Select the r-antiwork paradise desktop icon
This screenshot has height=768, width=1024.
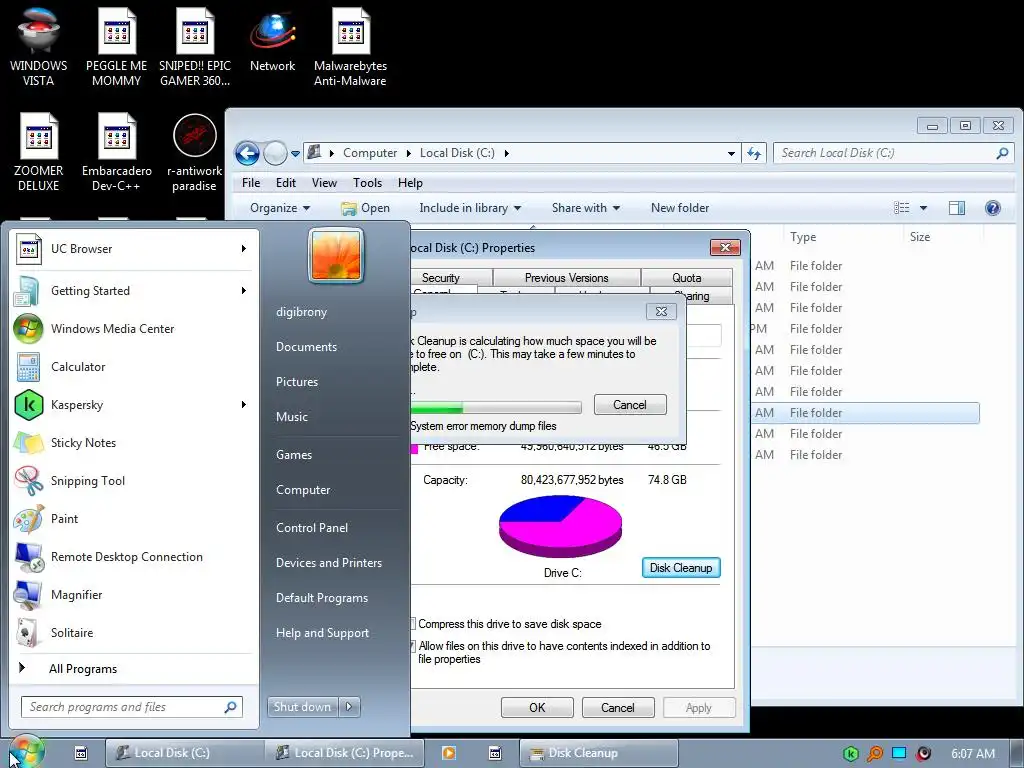point(195,152)
